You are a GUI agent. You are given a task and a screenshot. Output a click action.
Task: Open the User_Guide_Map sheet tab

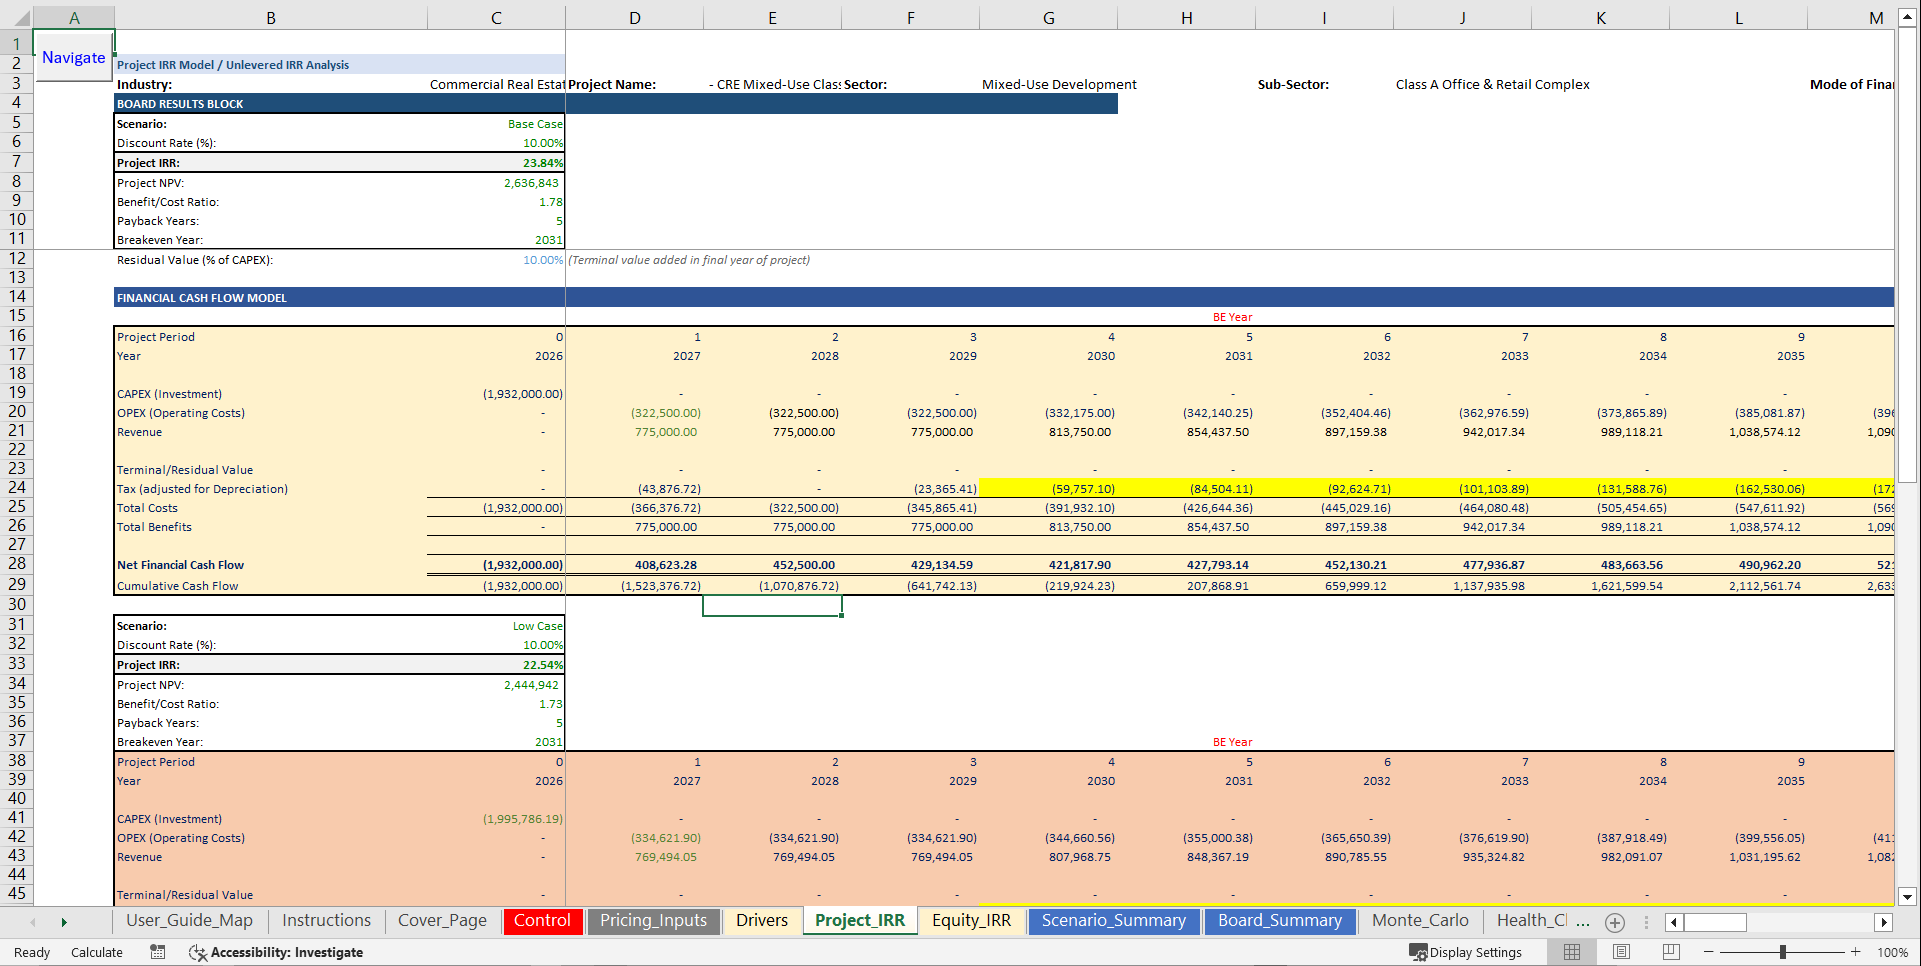pos(189,921)
